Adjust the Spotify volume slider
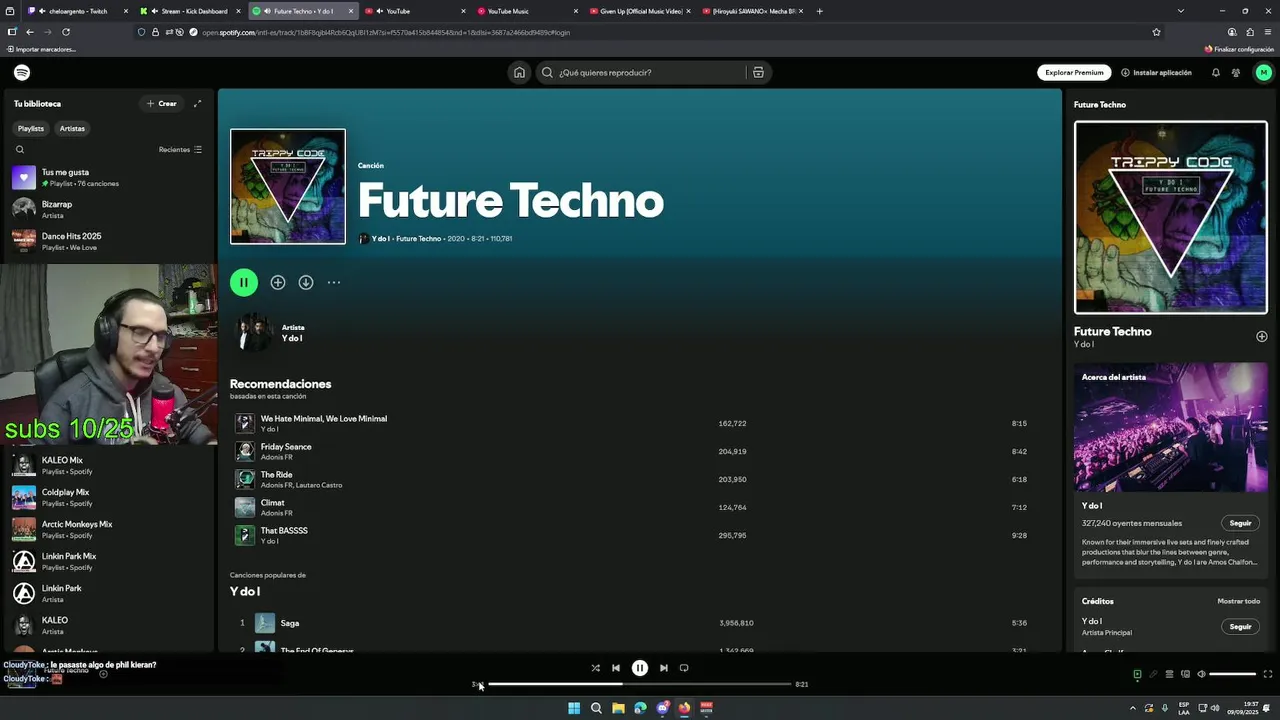 [1233, 674]
